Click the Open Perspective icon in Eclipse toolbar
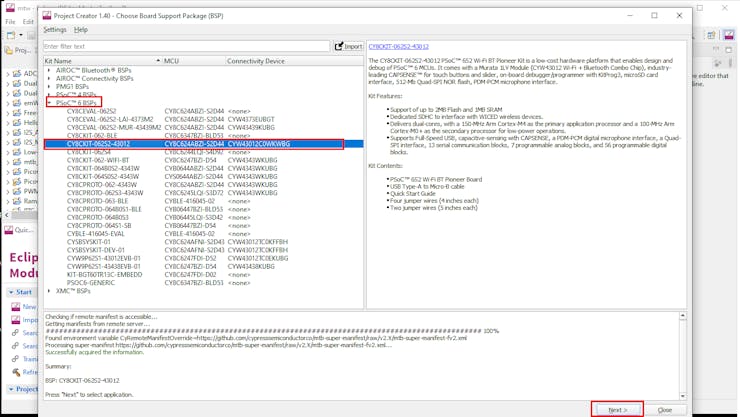This screenshot has width=740, height=417. pos(711,35)
